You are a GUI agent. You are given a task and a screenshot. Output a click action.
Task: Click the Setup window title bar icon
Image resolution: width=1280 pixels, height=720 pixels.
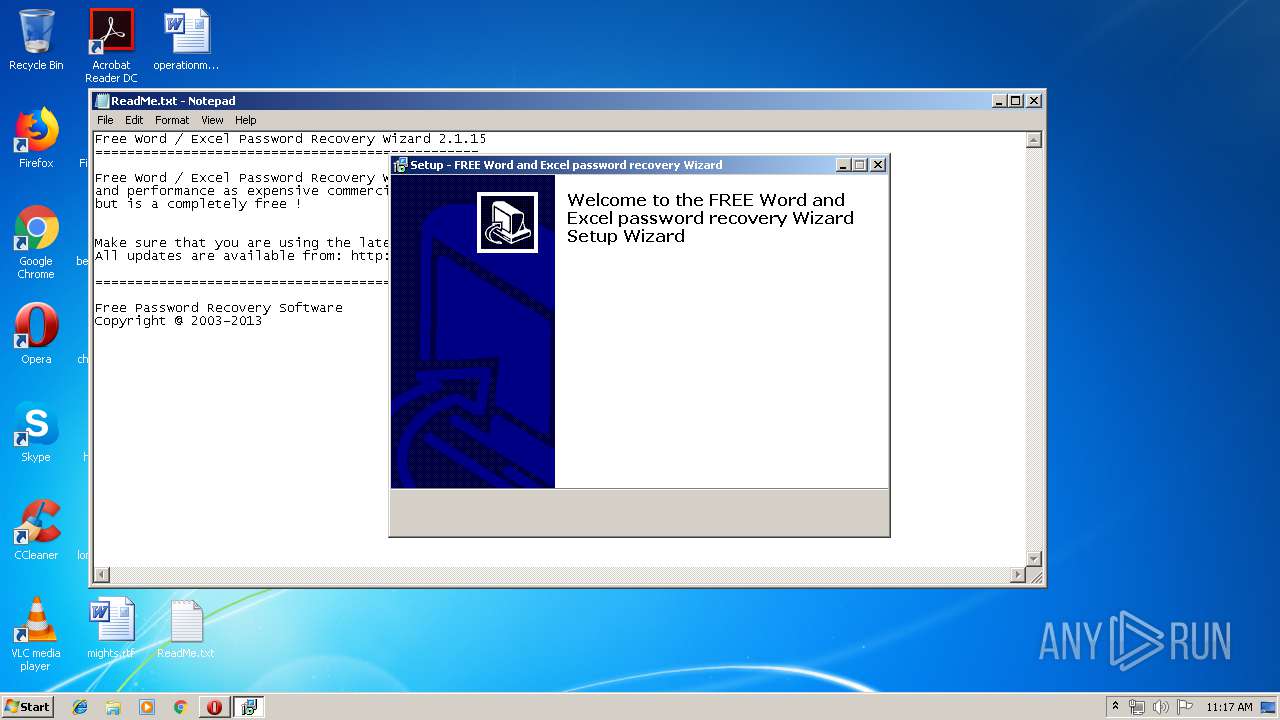pos(400,165)
